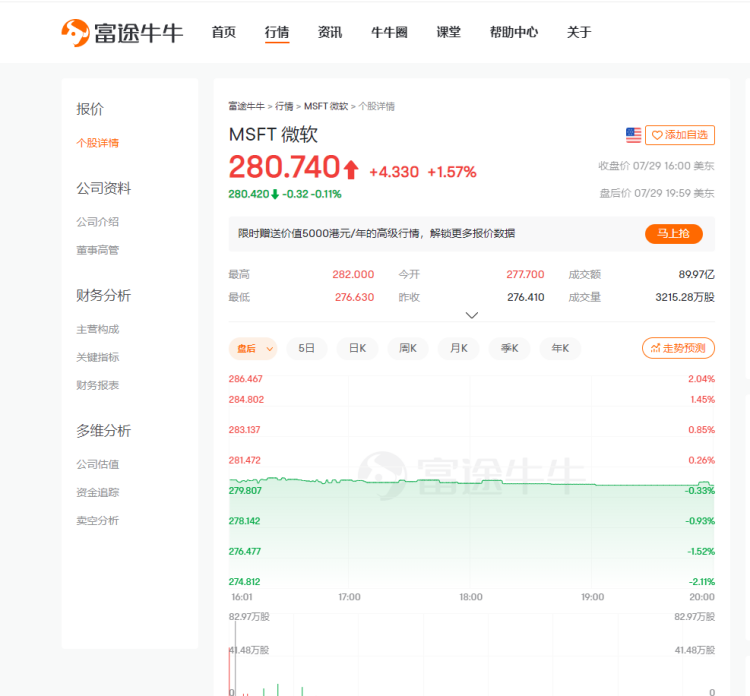Click the 昨收 value 276.410
This screenshot has height=696, width=750.
526,297
